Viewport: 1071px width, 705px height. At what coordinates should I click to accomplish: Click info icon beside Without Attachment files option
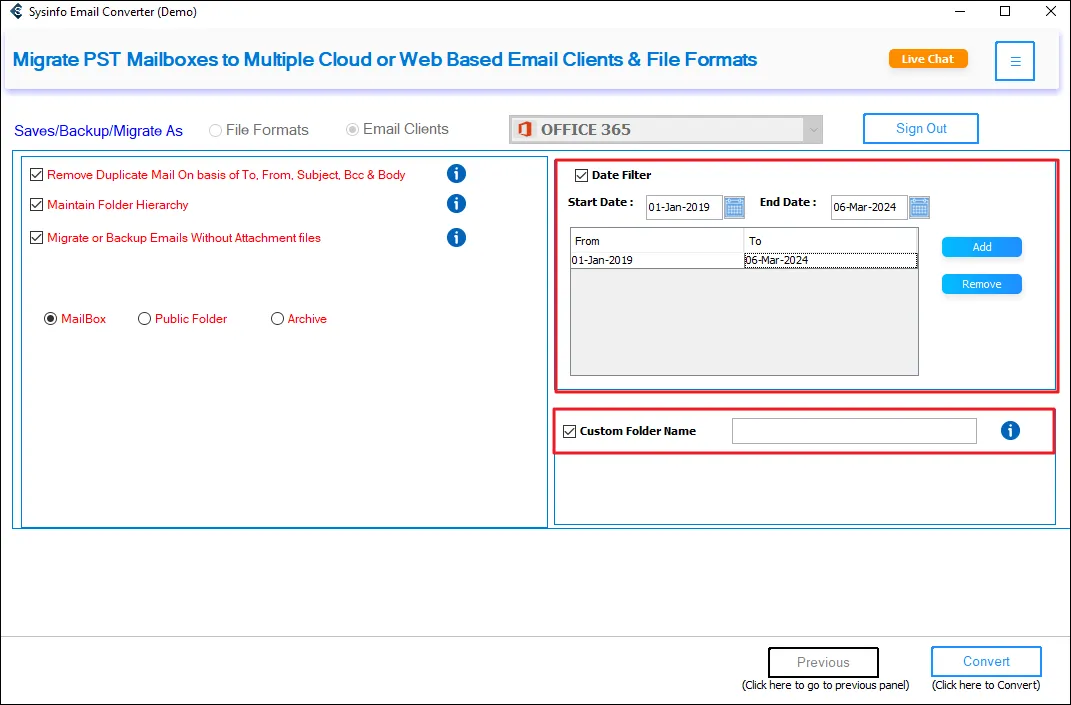456,238
